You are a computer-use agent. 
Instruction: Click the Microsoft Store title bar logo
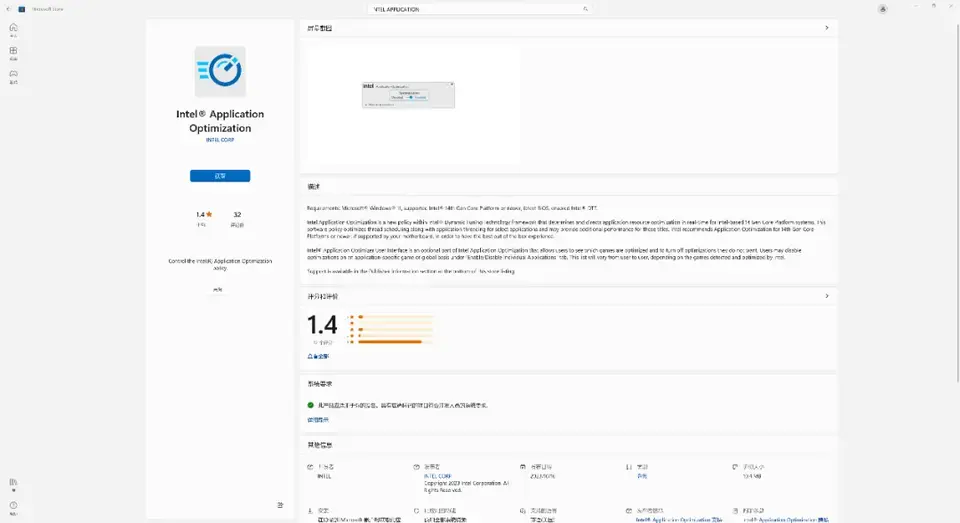pyautogui.click(x=22, y=9)
